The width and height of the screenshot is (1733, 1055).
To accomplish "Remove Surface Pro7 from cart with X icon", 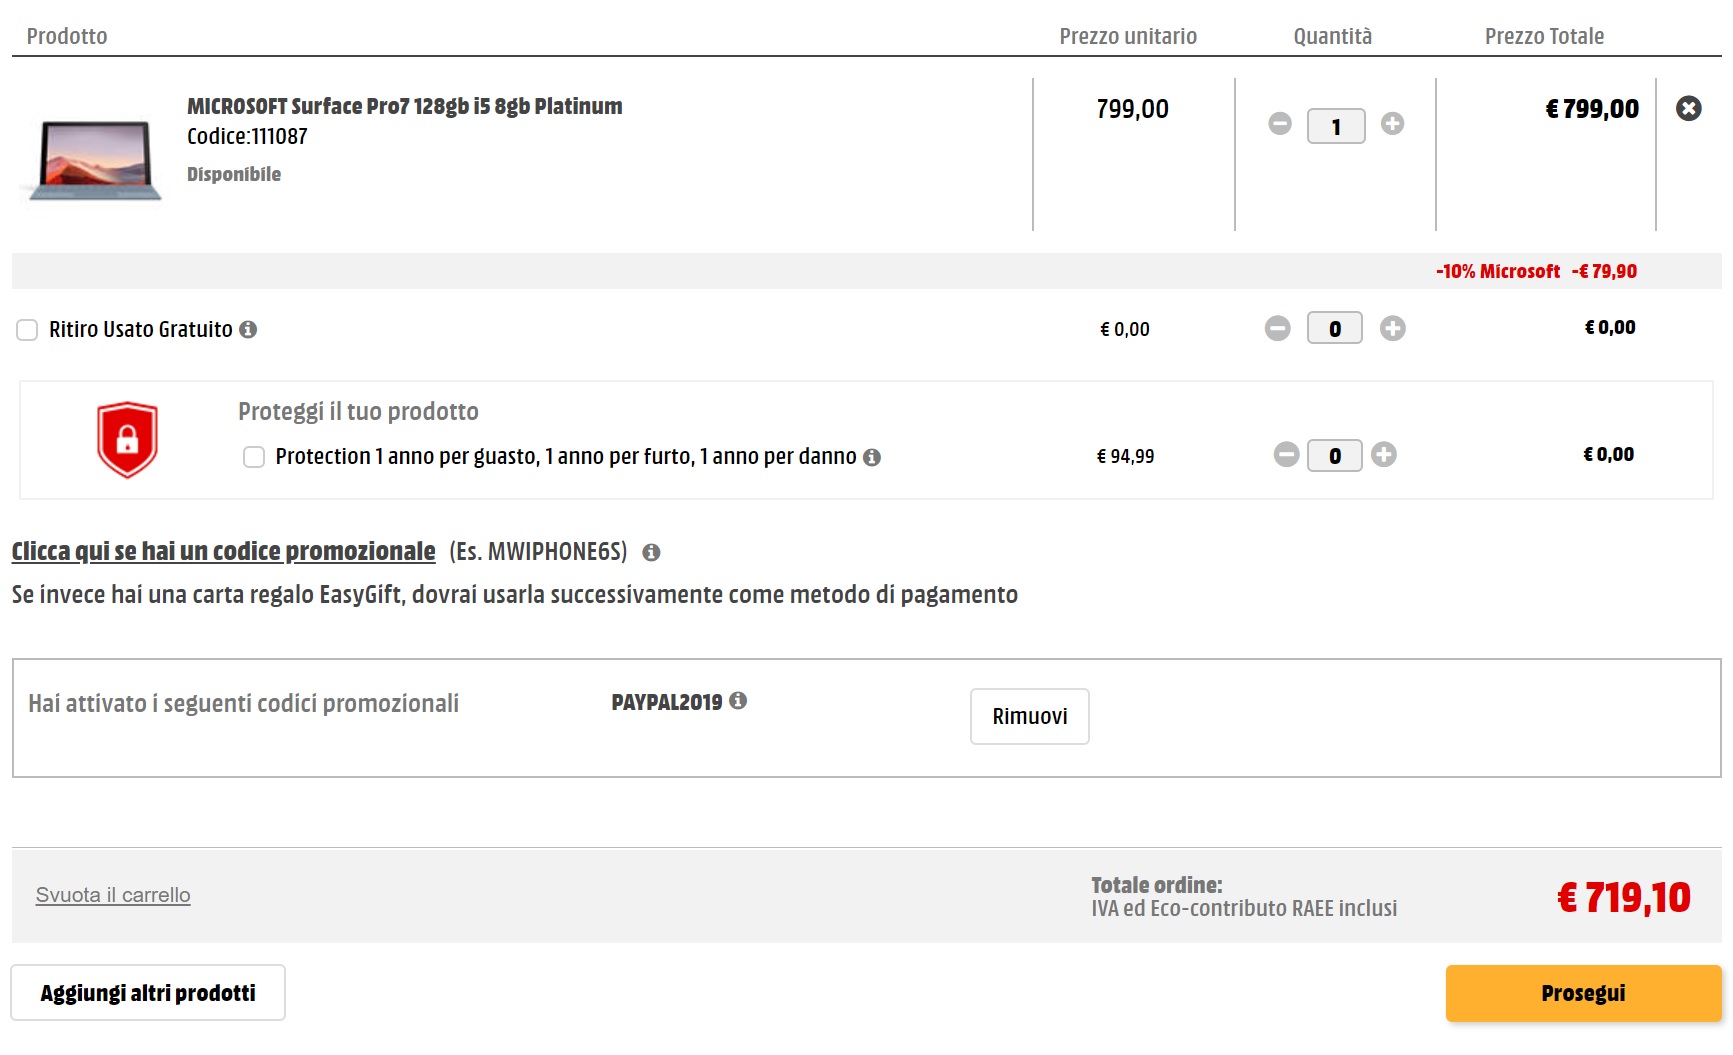I will point(1689,108).
